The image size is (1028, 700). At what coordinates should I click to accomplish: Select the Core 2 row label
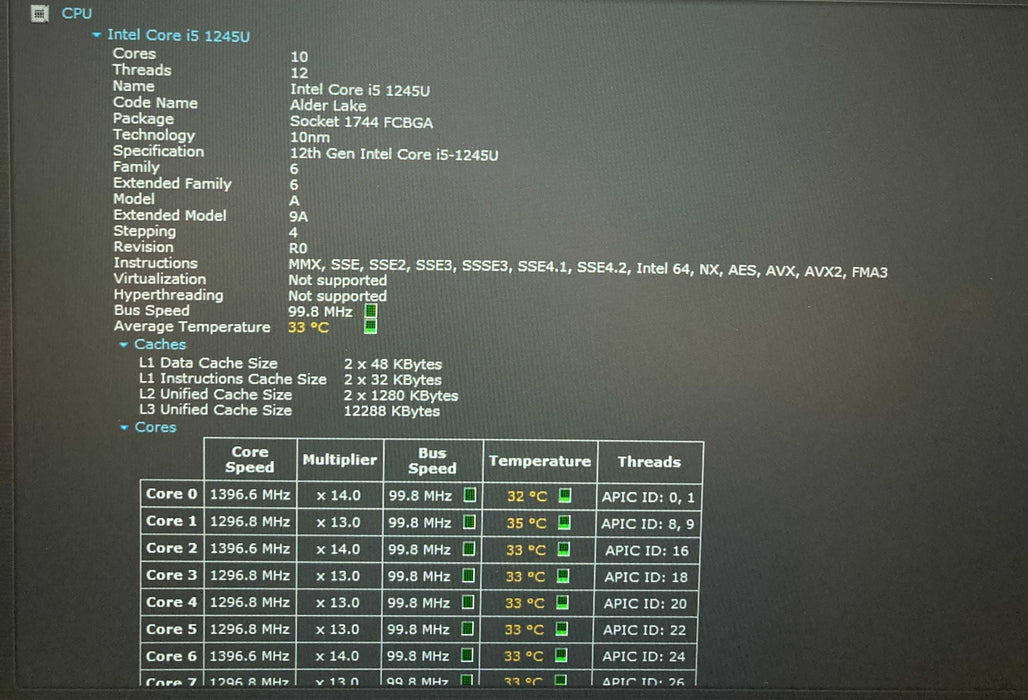click(172, 548)
